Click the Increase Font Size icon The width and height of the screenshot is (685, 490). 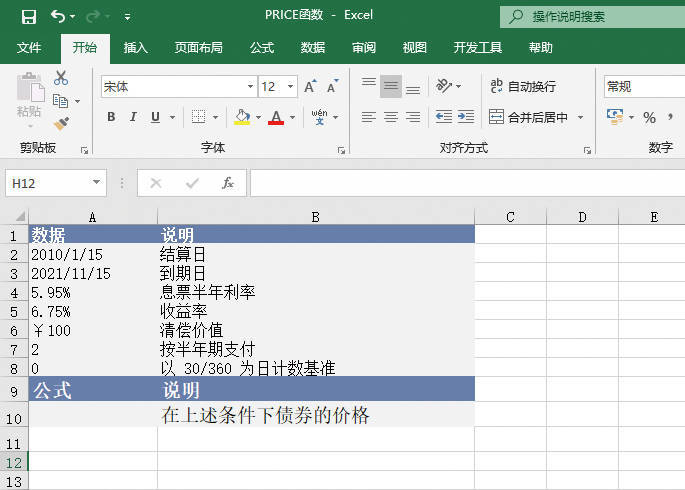[x=311, y=87]
